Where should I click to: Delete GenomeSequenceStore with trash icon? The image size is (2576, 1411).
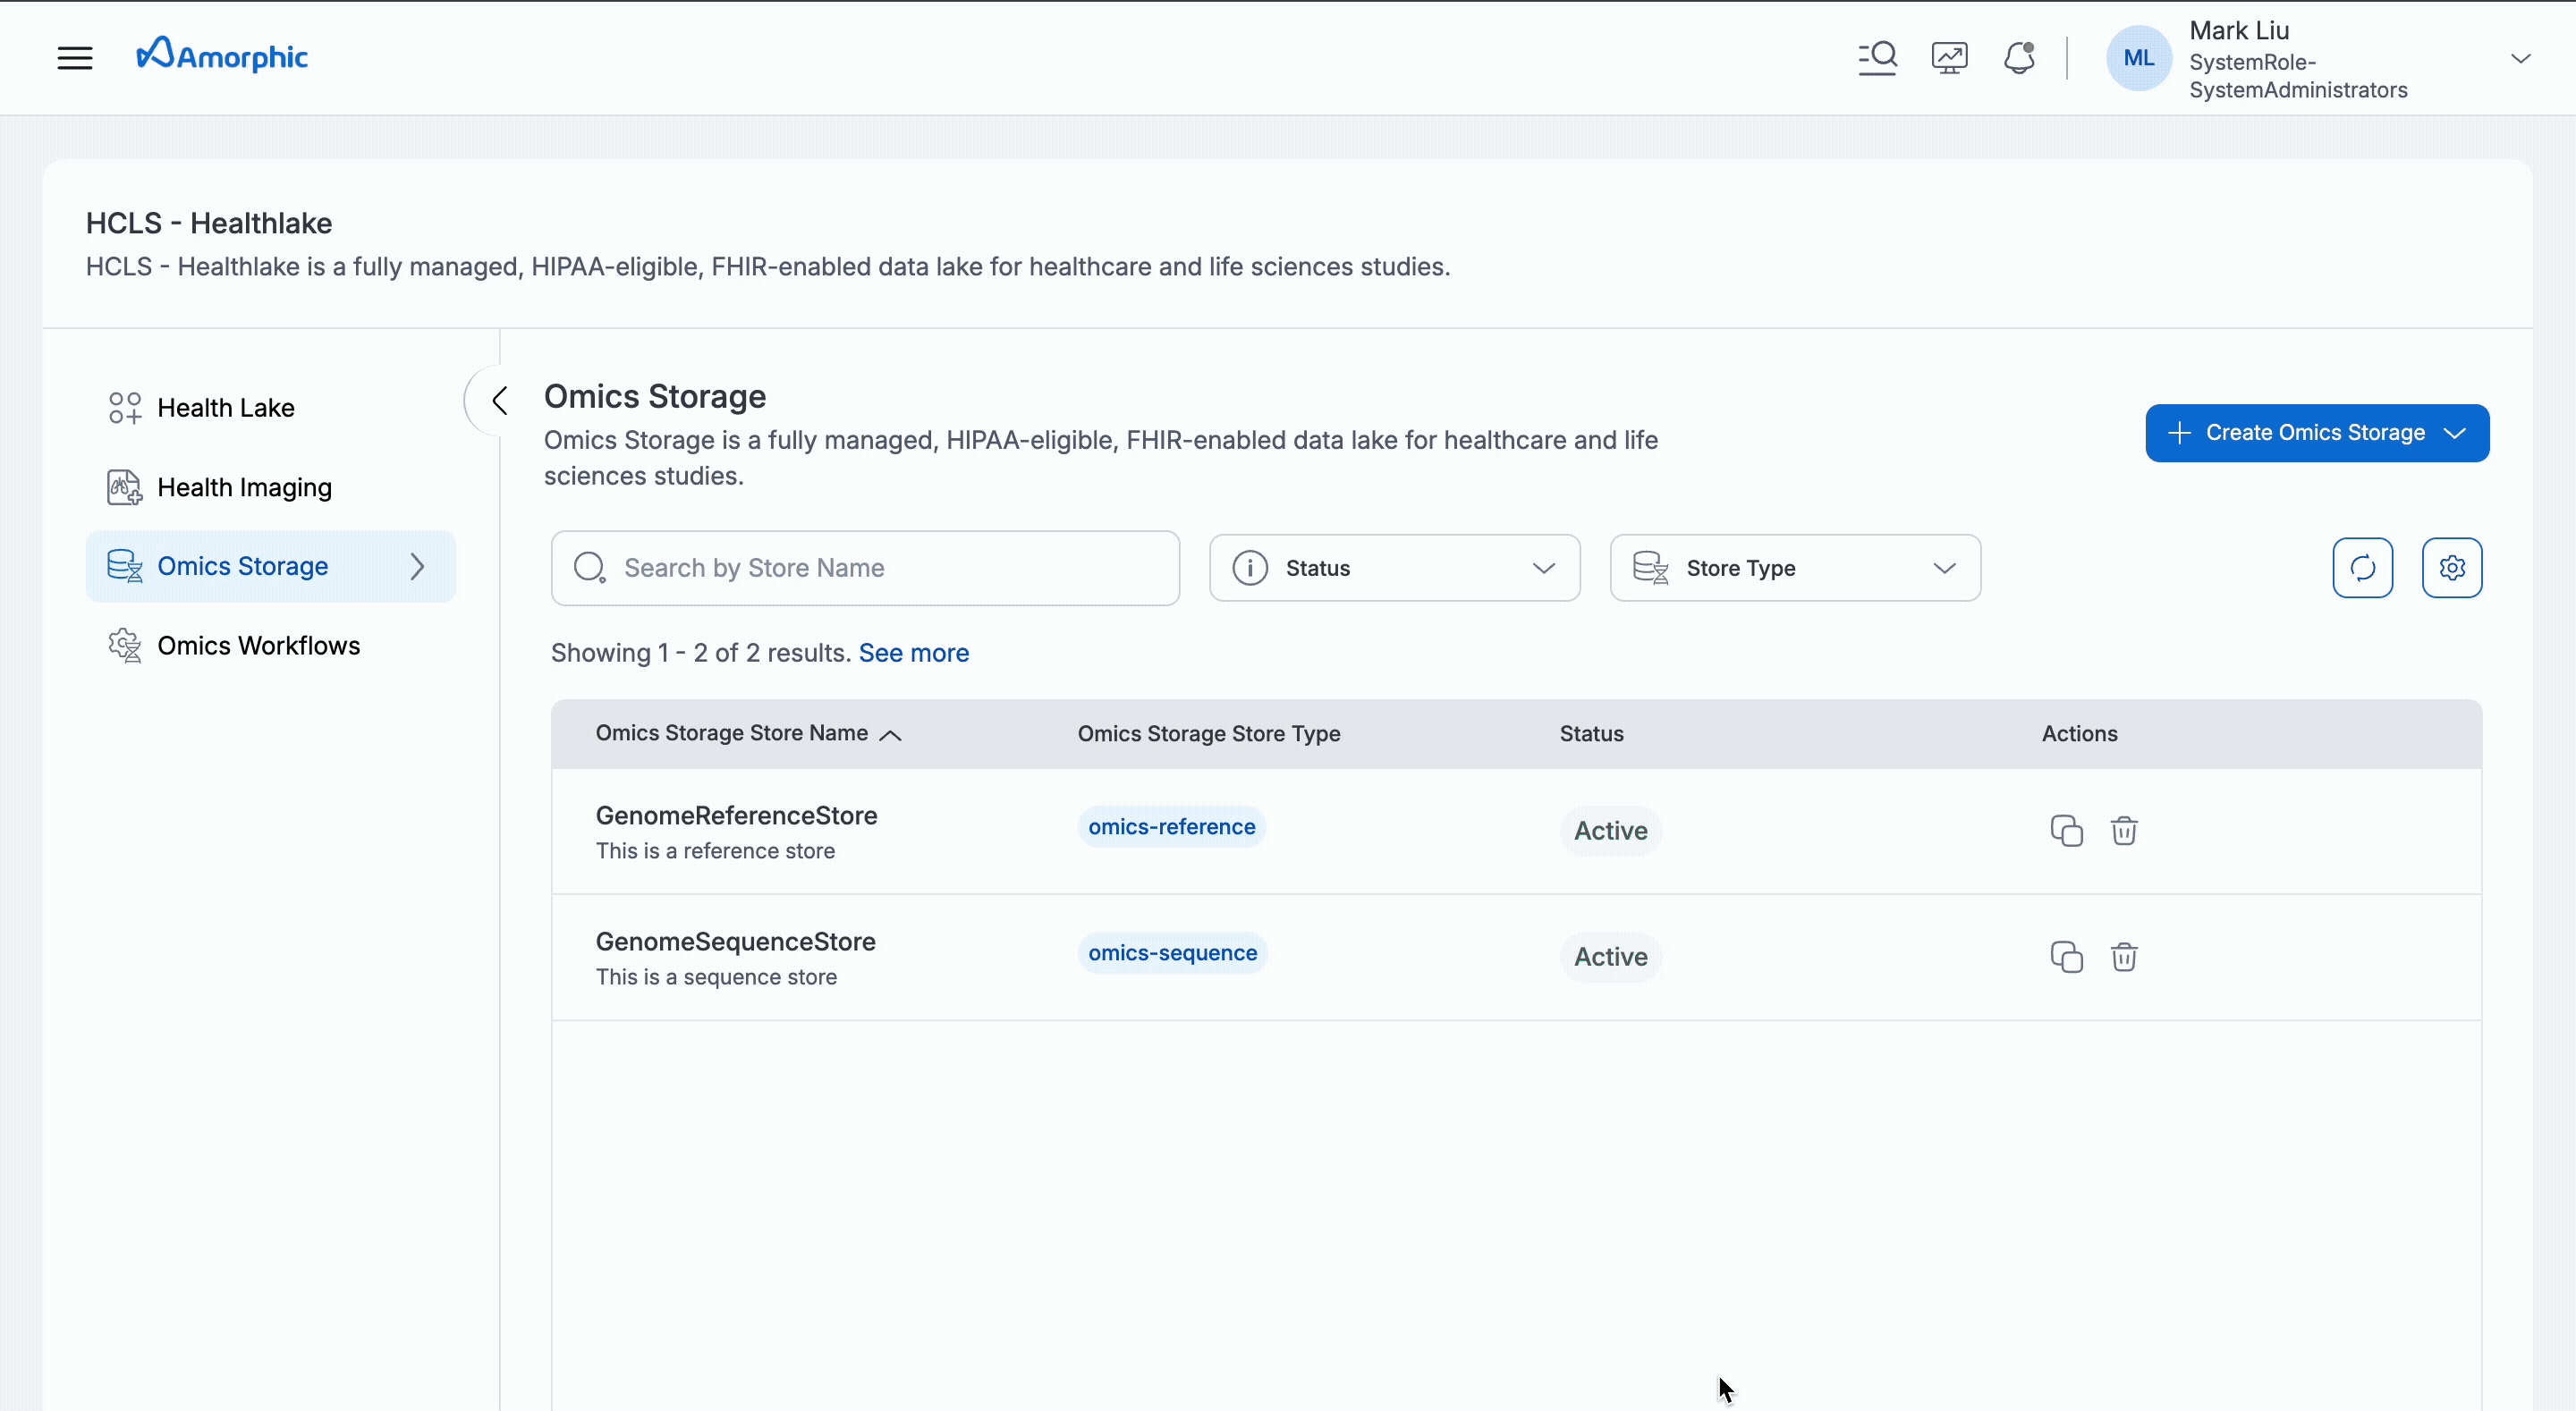(x=2124, y=957)
